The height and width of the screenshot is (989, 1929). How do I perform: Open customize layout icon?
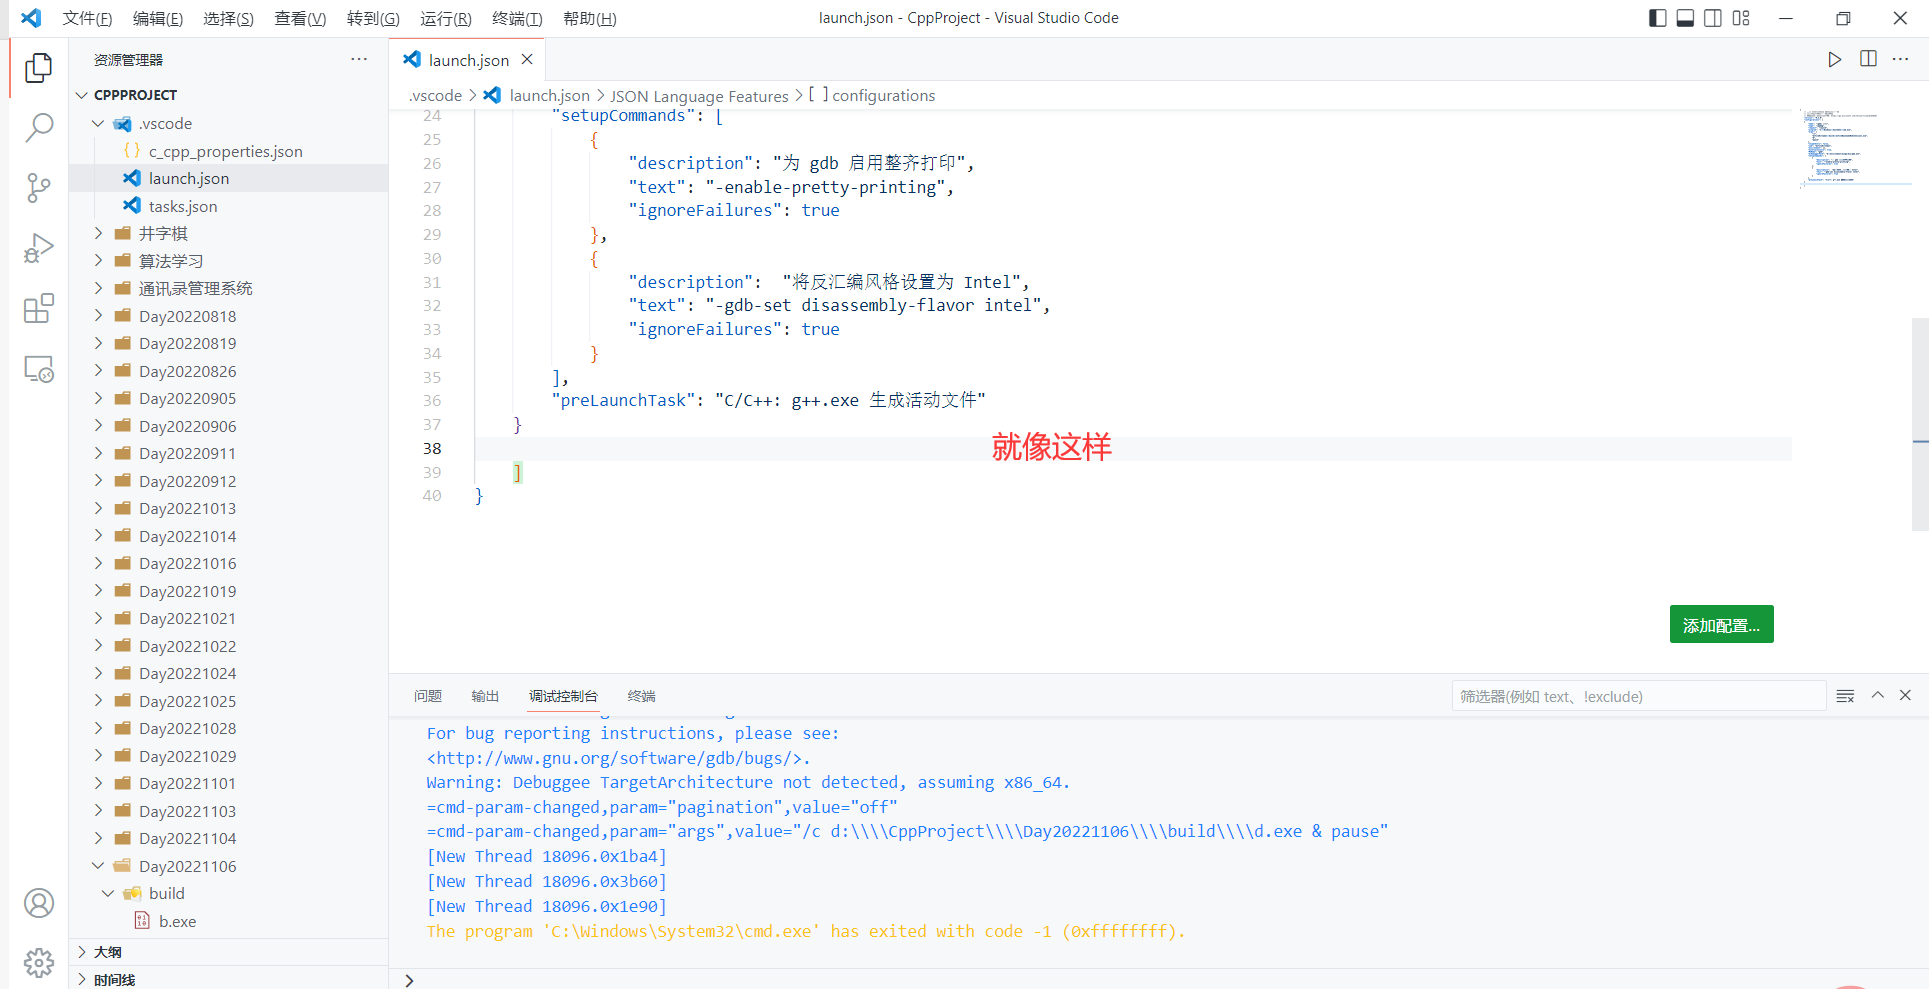(1741, 18)
